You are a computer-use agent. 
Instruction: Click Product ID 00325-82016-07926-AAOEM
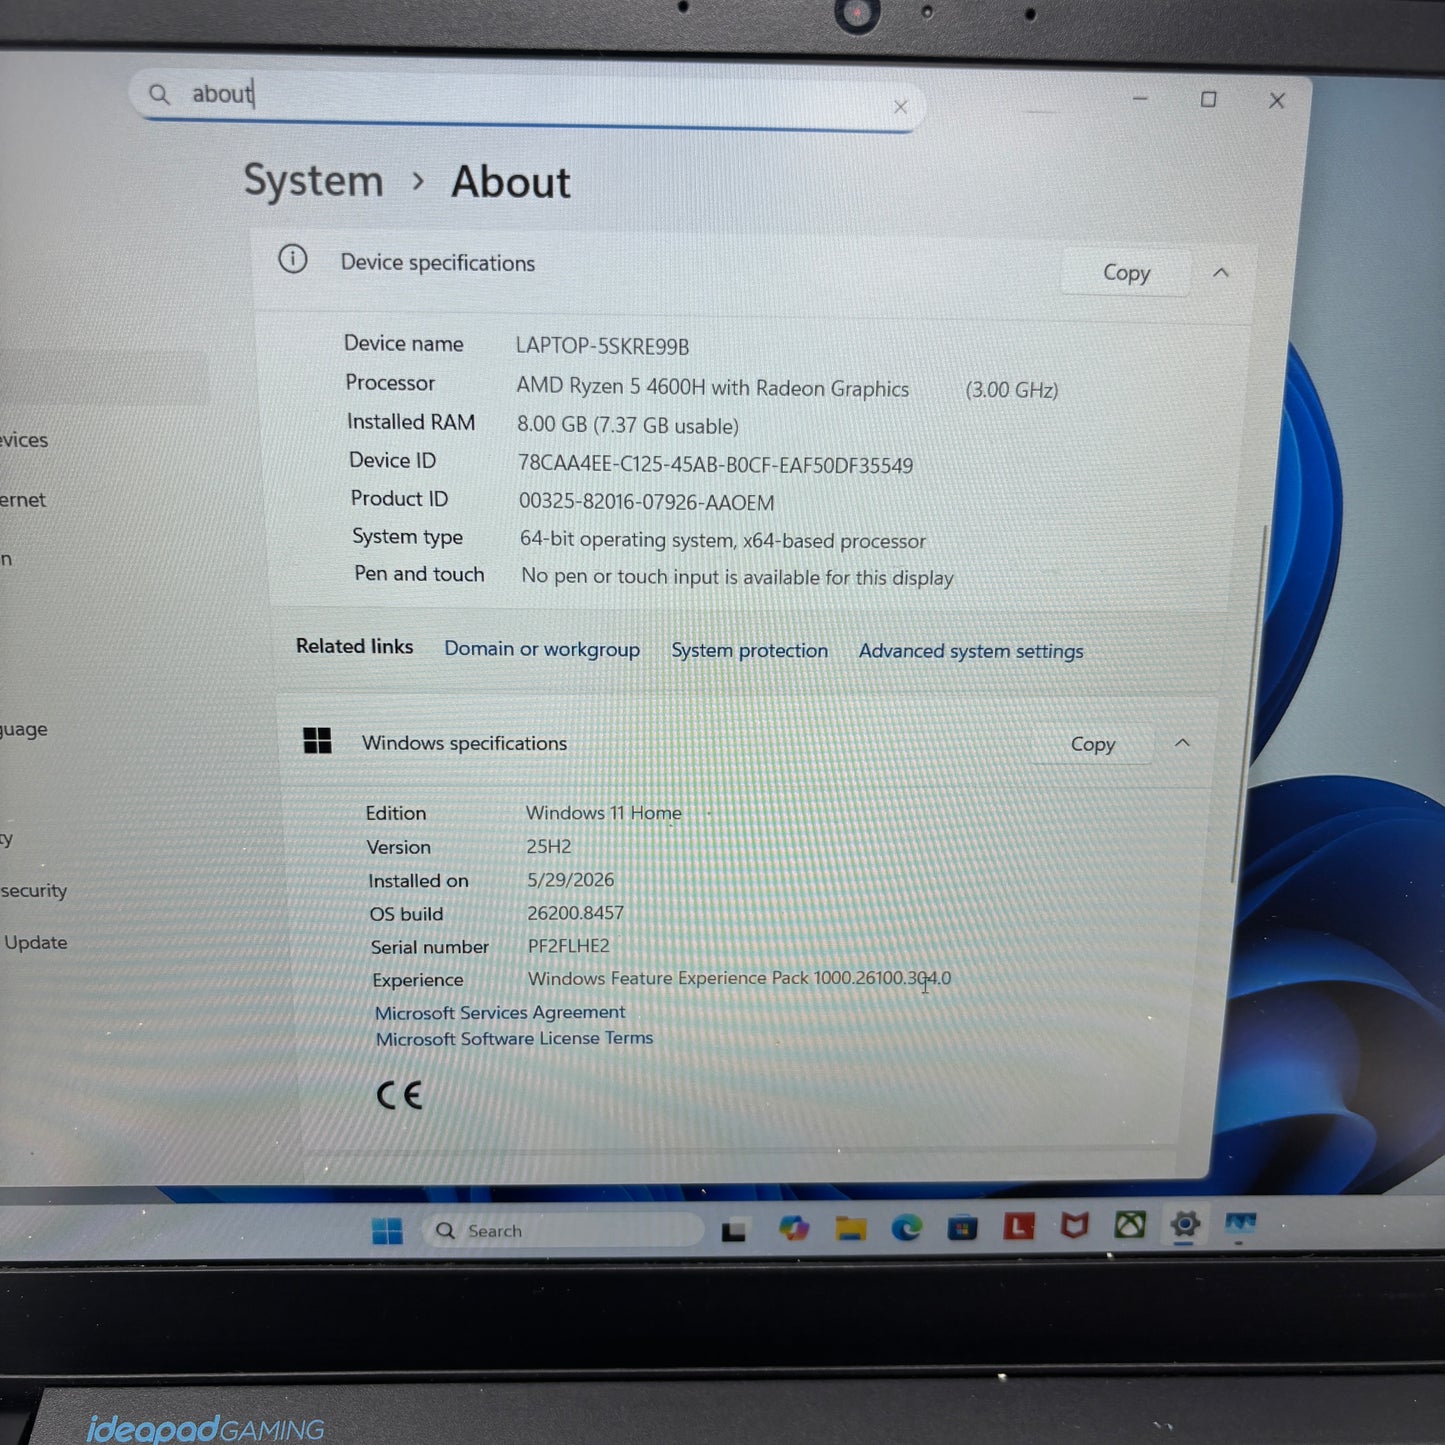pyautogui.click(x=646, y=502)
